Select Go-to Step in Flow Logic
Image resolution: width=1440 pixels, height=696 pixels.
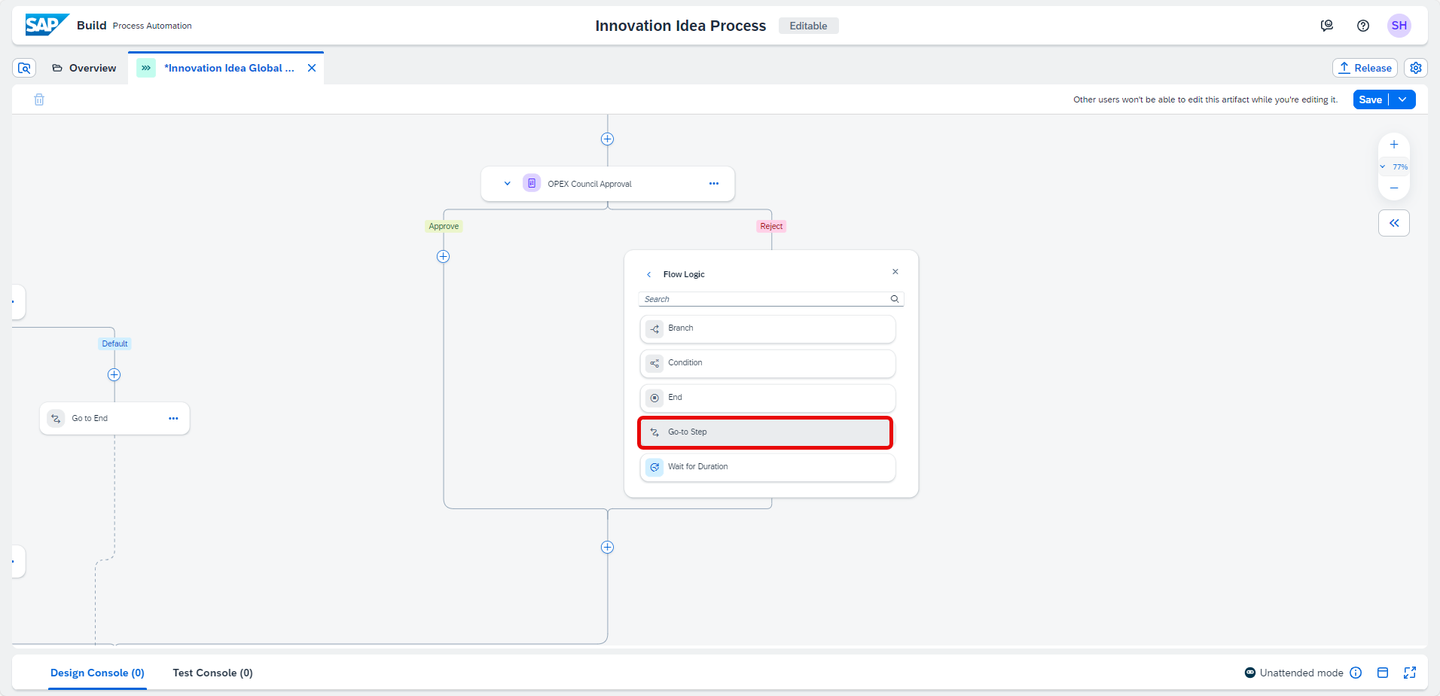pos(765,432)
